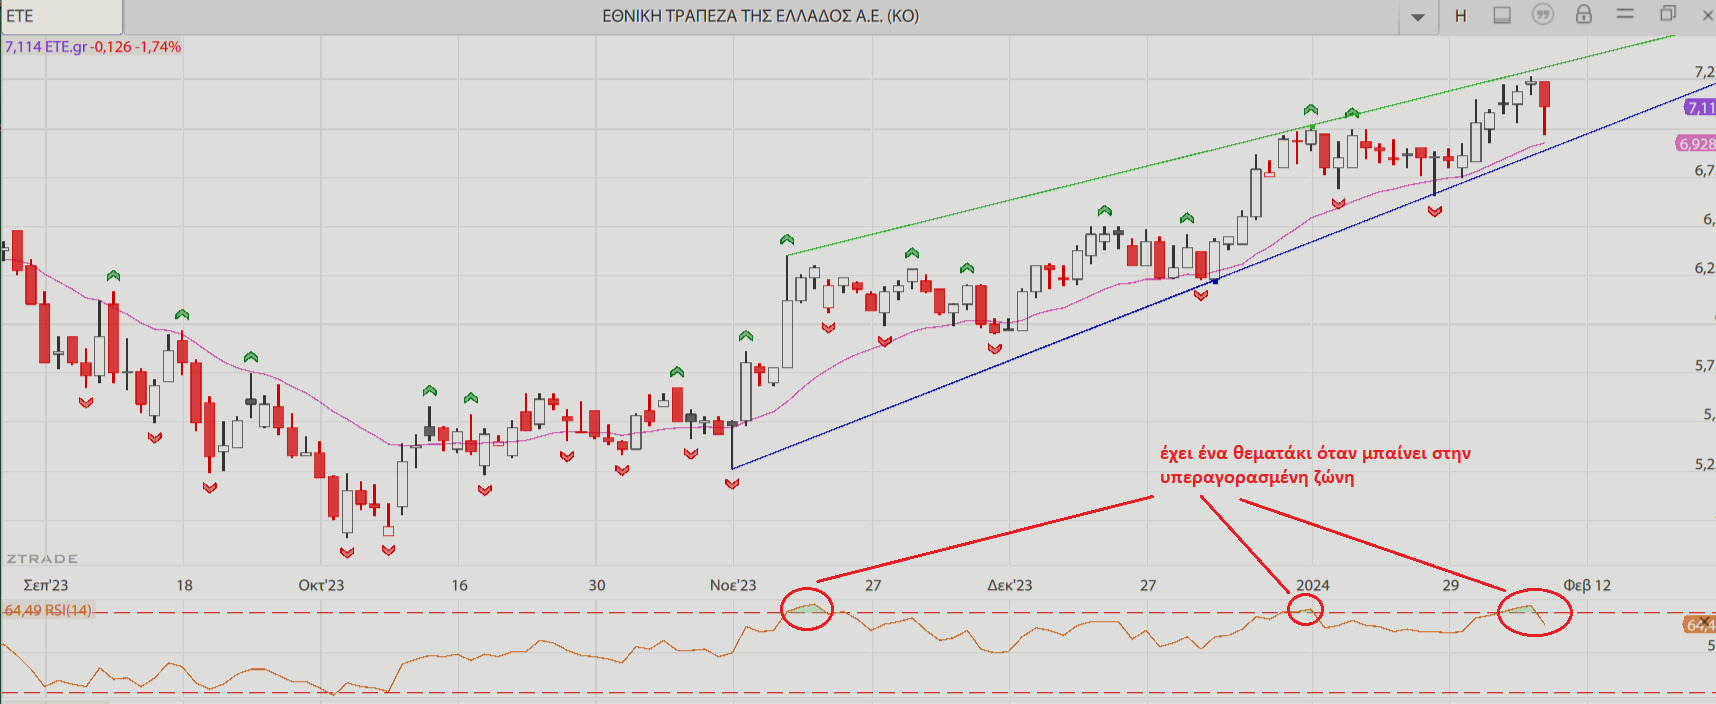The image size is (1716, 704).
Task: Toggle the chart lock padlock icon
Action: click(1584, 14)
